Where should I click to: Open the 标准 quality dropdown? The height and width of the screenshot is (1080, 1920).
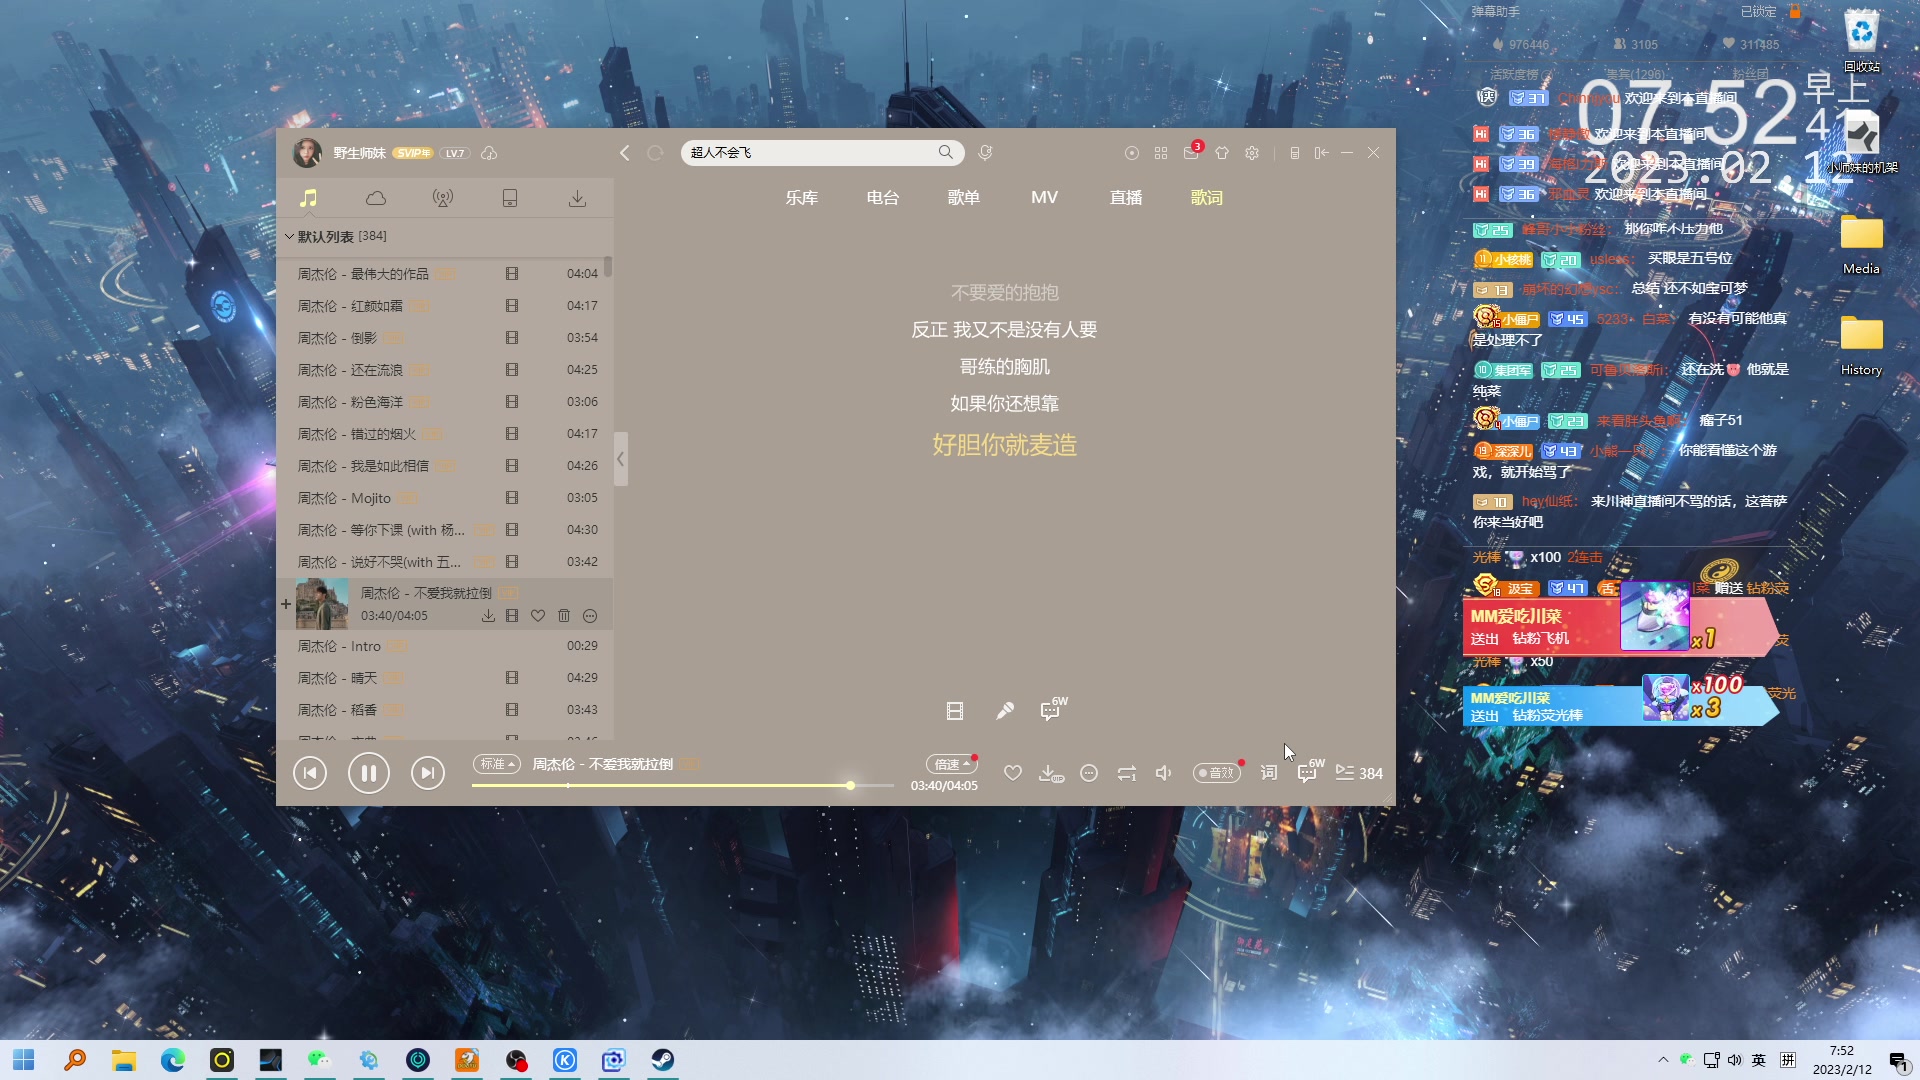[x=497, y=764]
